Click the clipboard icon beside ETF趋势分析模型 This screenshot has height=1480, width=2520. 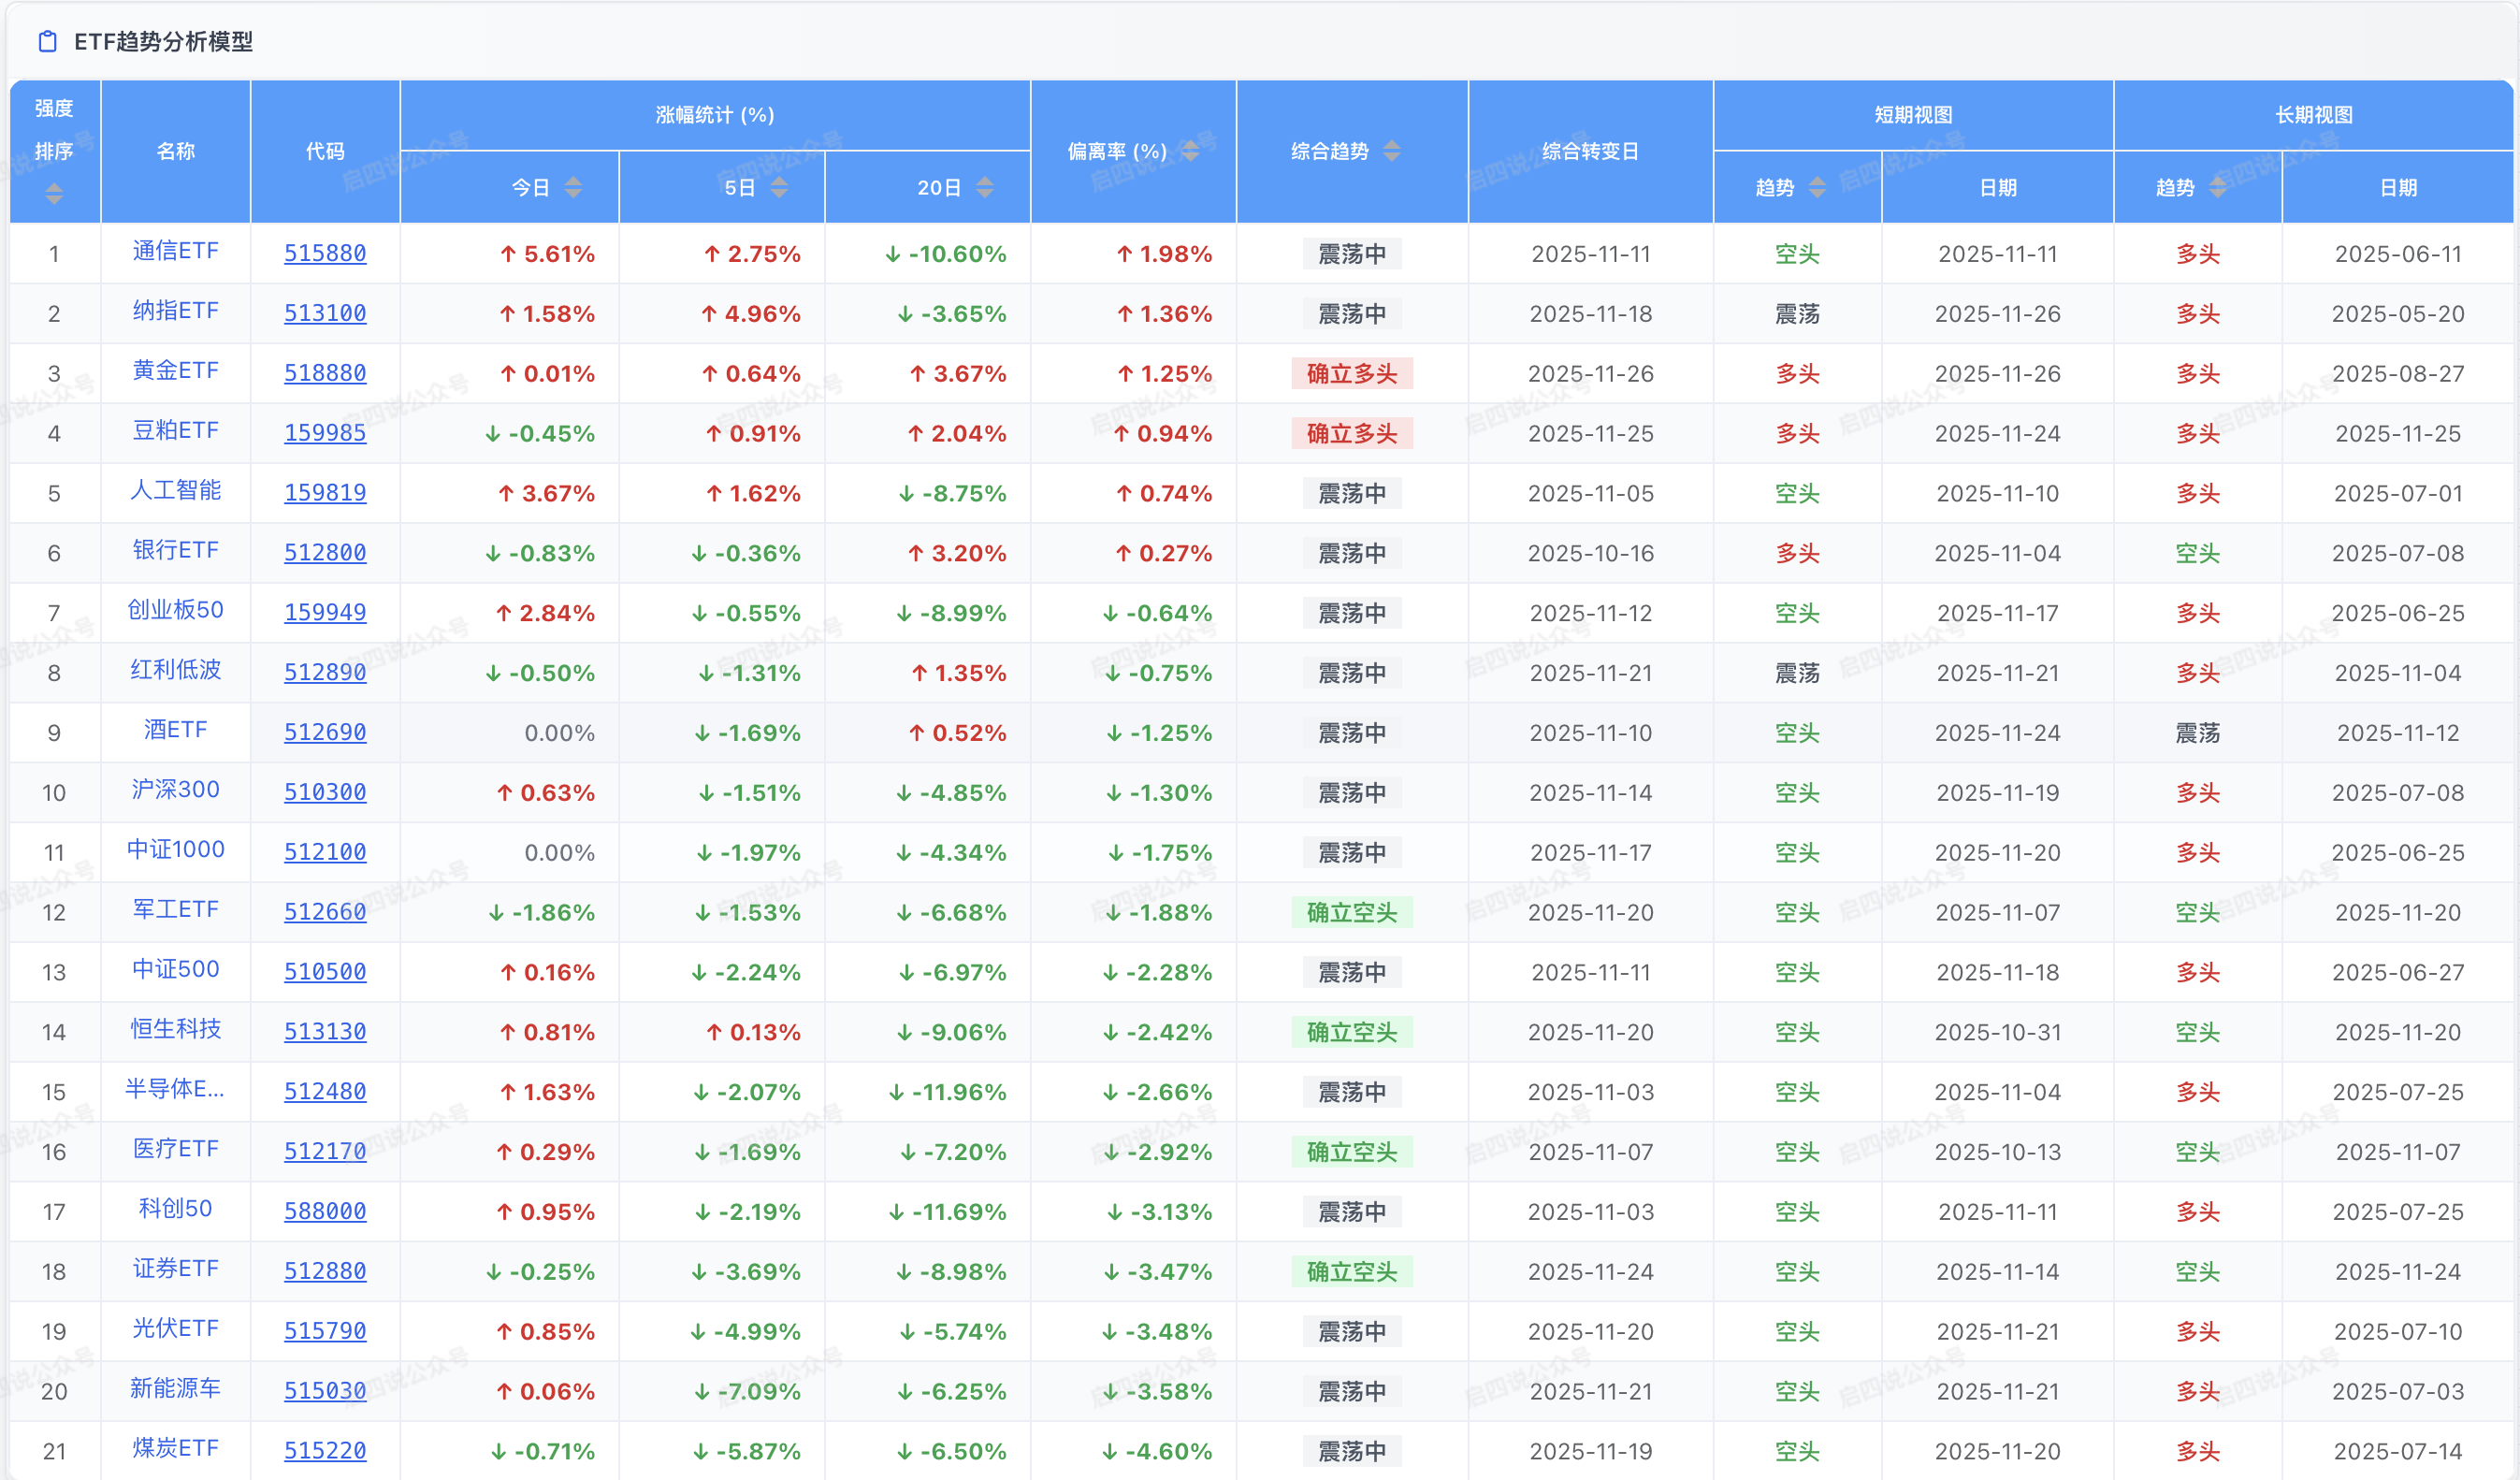(x=47, y=41)
